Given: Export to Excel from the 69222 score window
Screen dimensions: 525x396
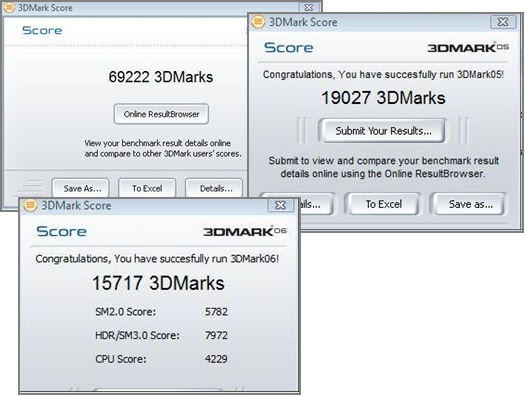Looking at the screenshot, I should point(147,188).
